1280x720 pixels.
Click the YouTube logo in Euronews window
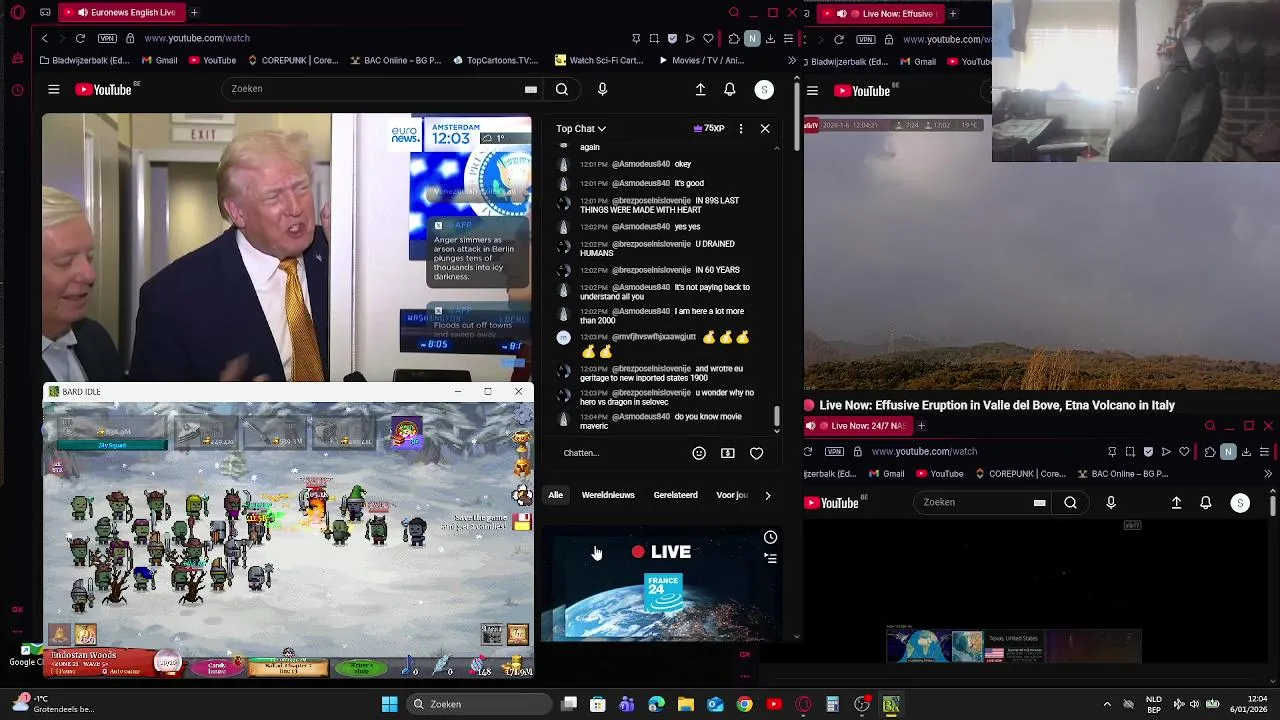(x=103, y=90)
